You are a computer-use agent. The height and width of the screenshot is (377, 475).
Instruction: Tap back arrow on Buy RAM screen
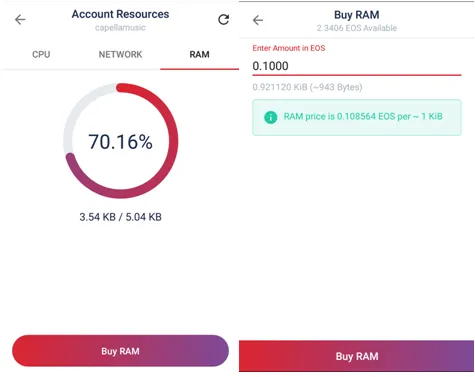click(x=258, y=20)
